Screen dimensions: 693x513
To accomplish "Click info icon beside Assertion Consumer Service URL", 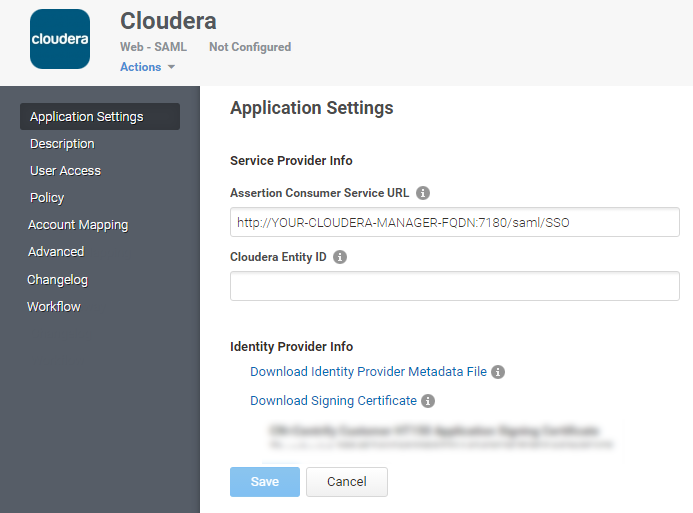I will (x=423, y=193).
